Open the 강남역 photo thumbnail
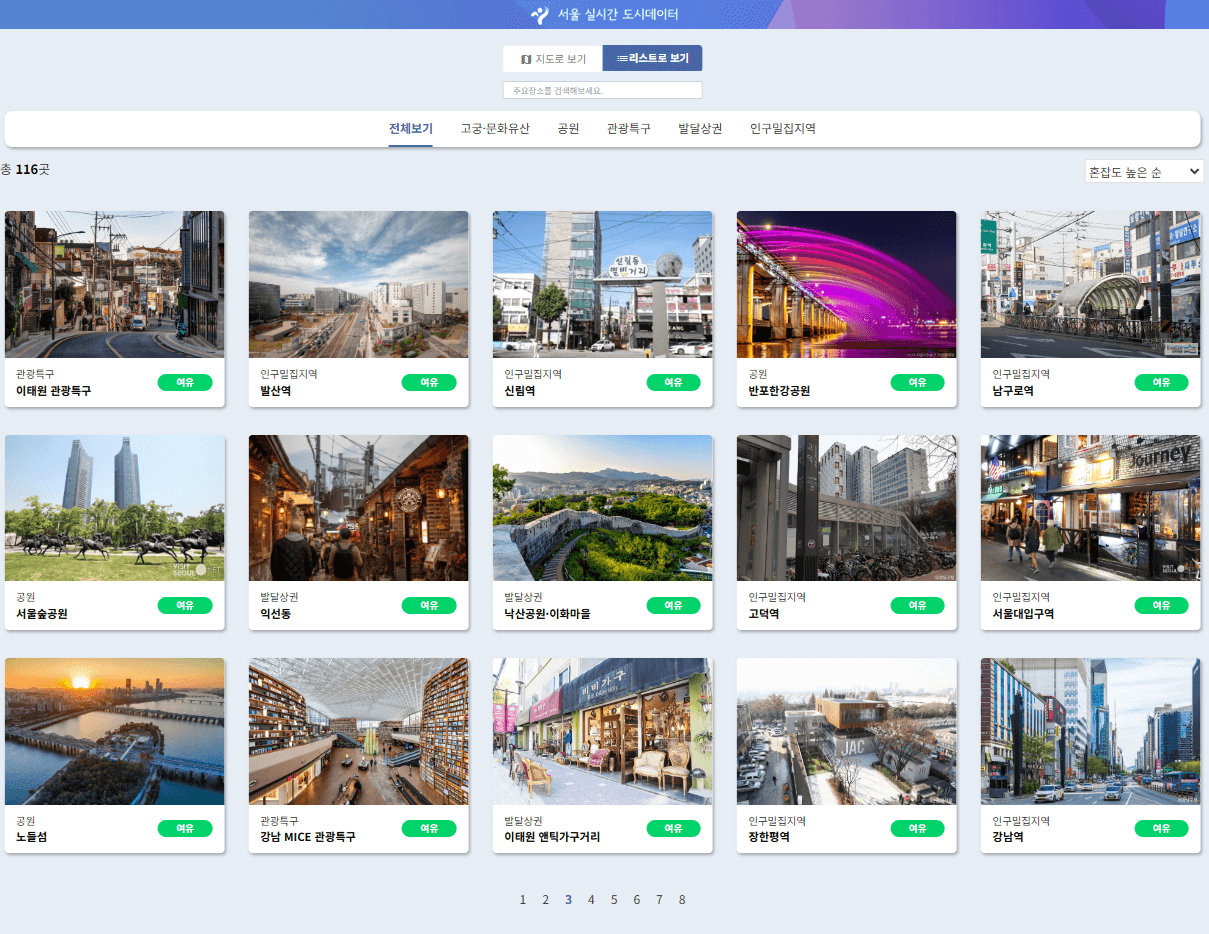Image resolution: width=1209 pixels, height=934 pixels. (1091, 731)
